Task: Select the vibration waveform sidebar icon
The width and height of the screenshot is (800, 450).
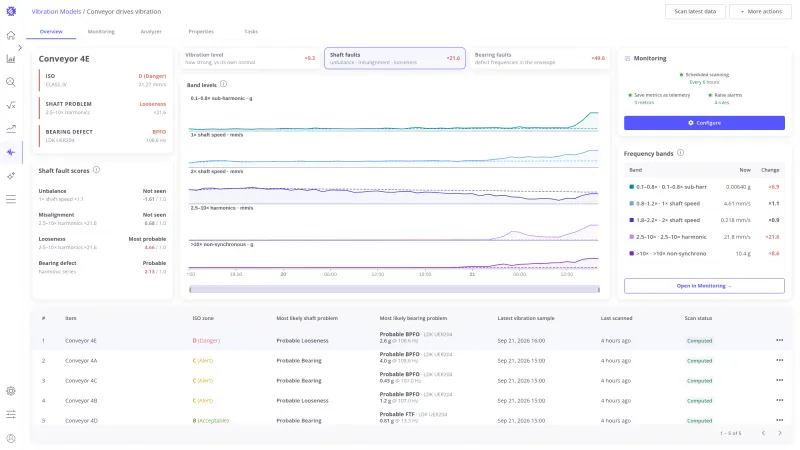Action: click(x=11, y=152)
